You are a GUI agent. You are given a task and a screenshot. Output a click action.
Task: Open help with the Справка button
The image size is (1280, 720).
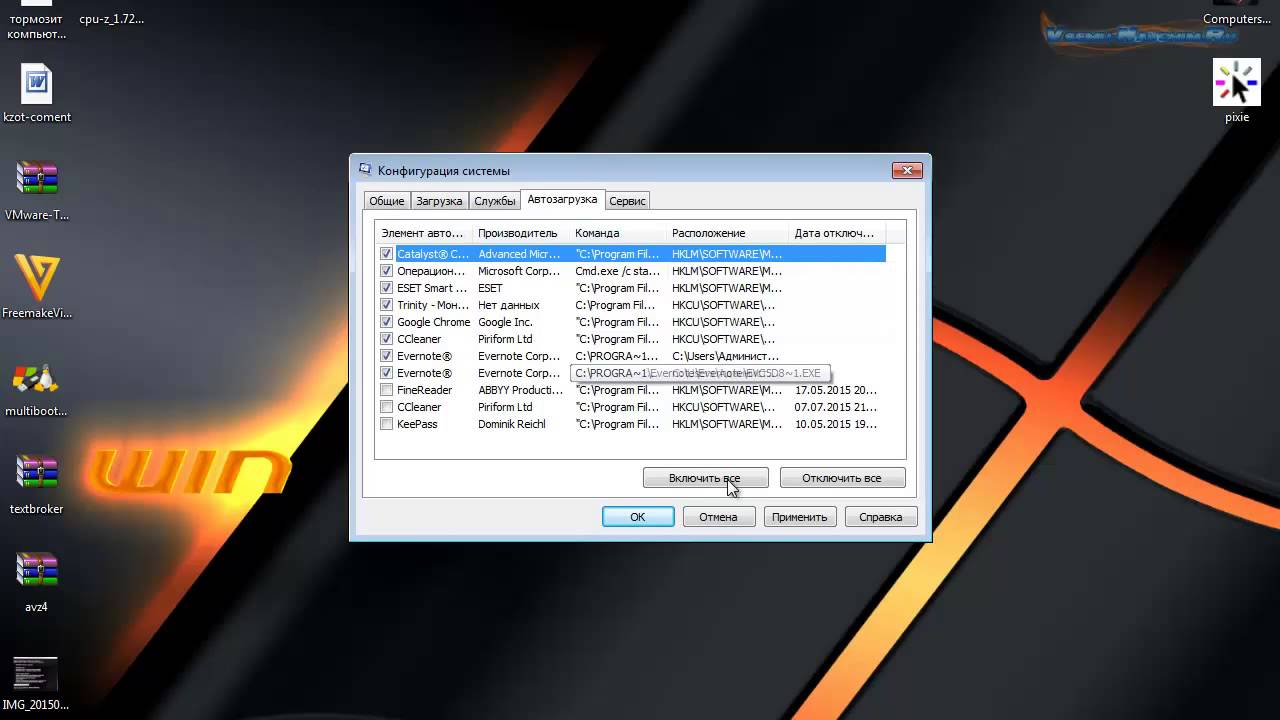881,517
